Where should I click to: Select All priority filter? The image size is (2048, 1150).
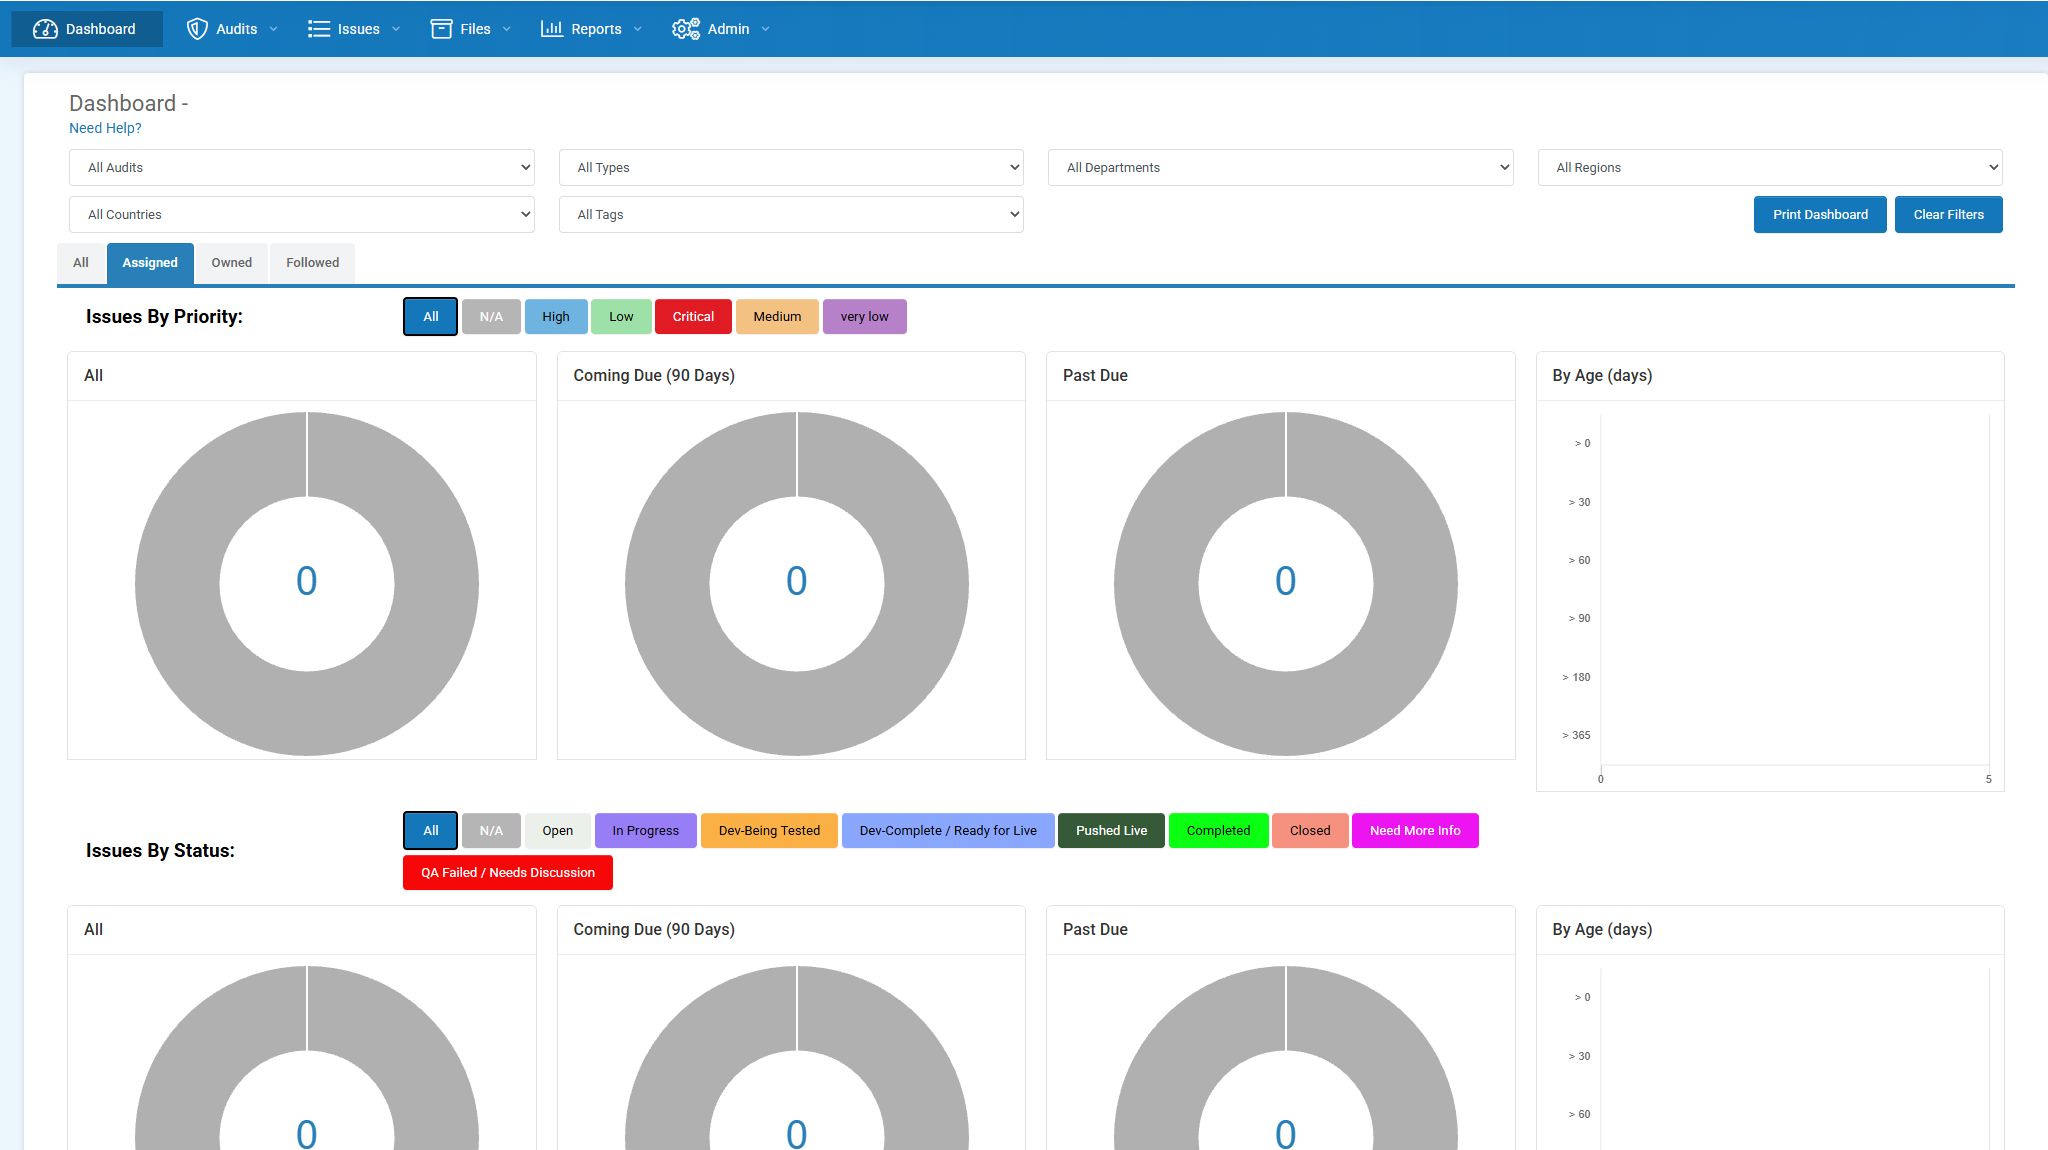(x=430, y=317)
